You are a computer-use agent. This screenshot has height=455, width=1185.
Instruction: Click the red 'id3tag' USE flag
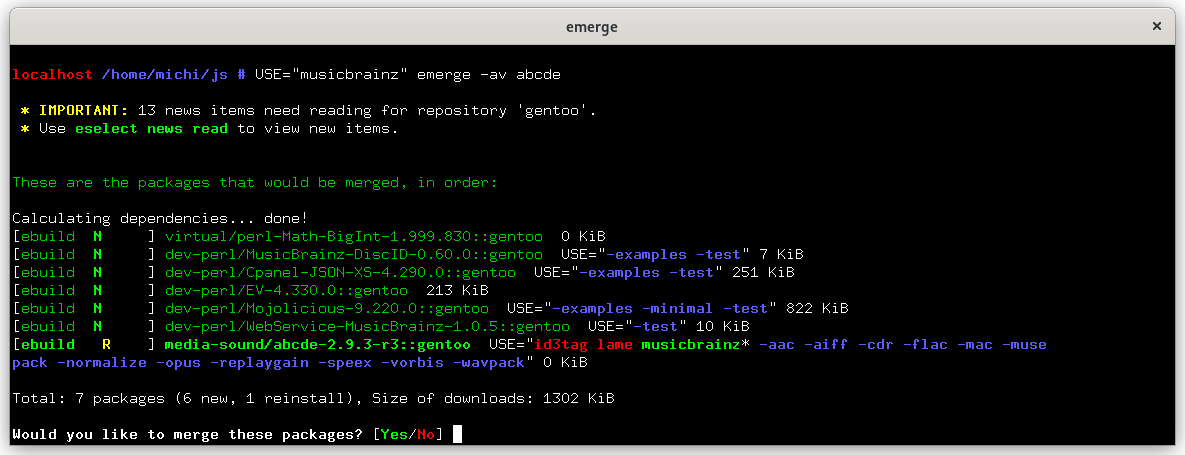559,345
